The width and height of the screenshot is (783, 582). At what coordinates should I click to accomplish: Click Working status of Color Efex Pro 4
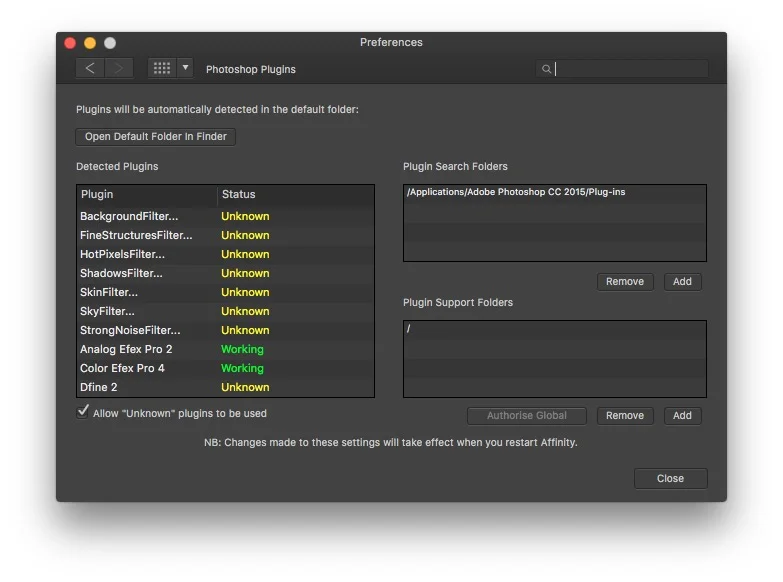[242, 368]
